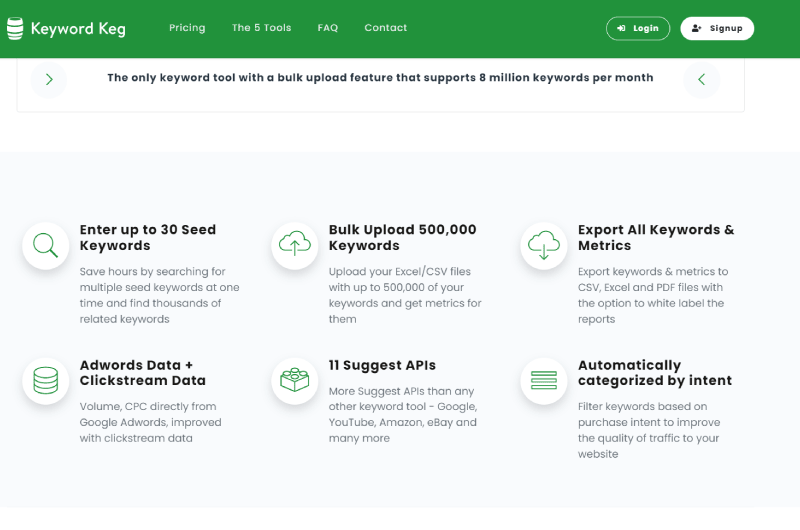Click the magnifying glass search icon
The width and height of the screenshot is (800, 530).
tap(45, 245)
